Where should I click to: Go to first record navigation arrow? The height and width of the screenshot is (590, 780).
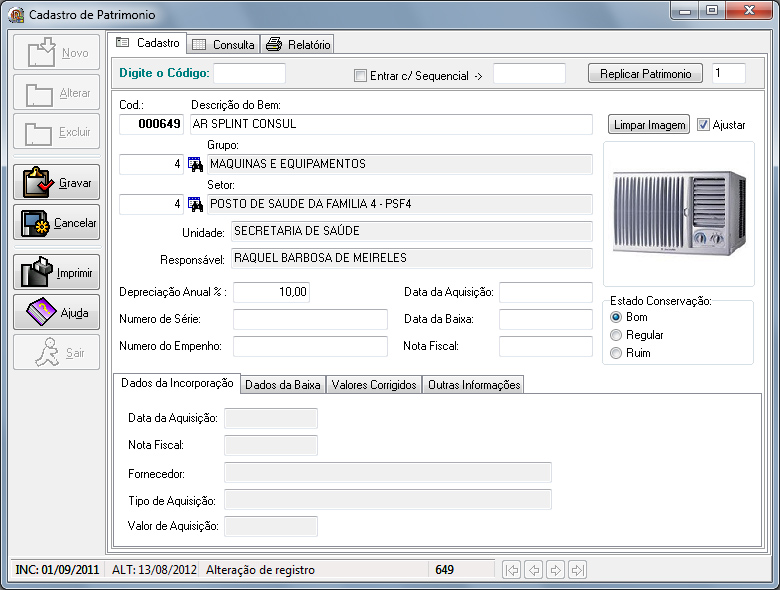(x=512, y=570)
